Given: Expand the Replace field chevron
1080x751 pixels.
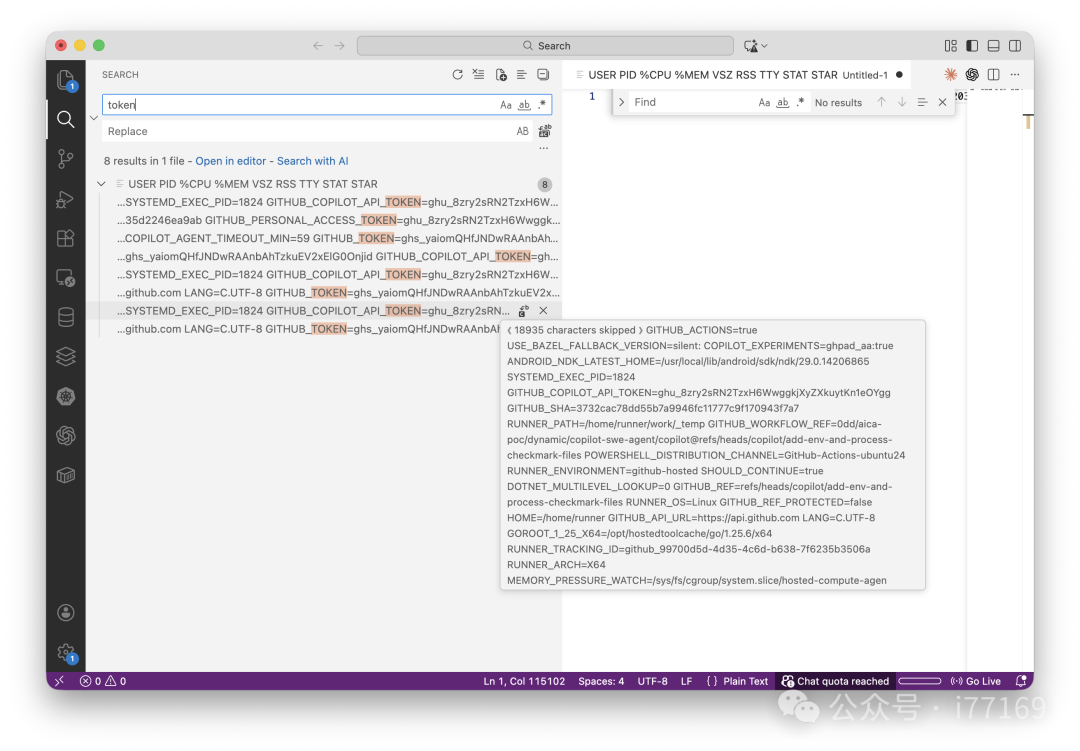Looking at the screenshot, I should [x=94, y=117].
